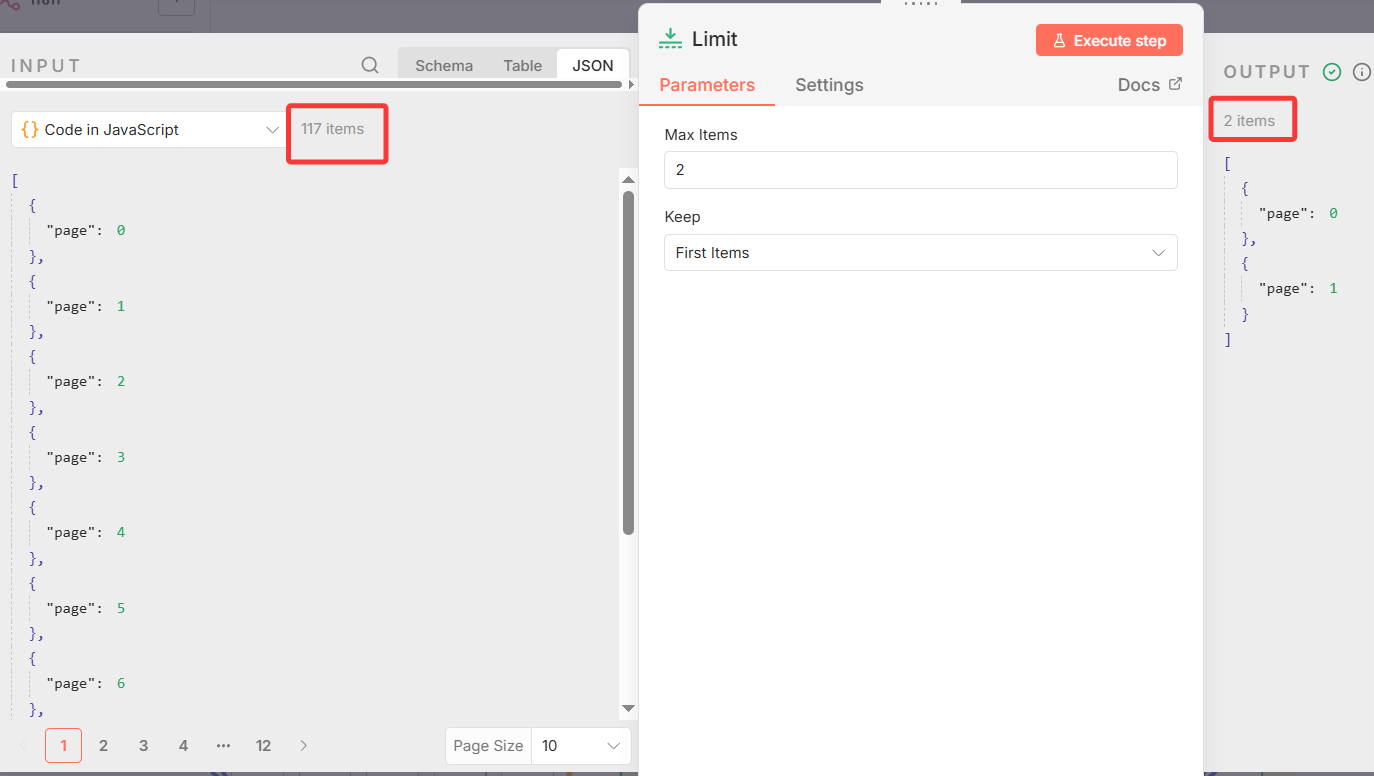1374x776 pixels.
Task: Click the output info icon
Action: pyautogui.click(x=1361, y=72)
